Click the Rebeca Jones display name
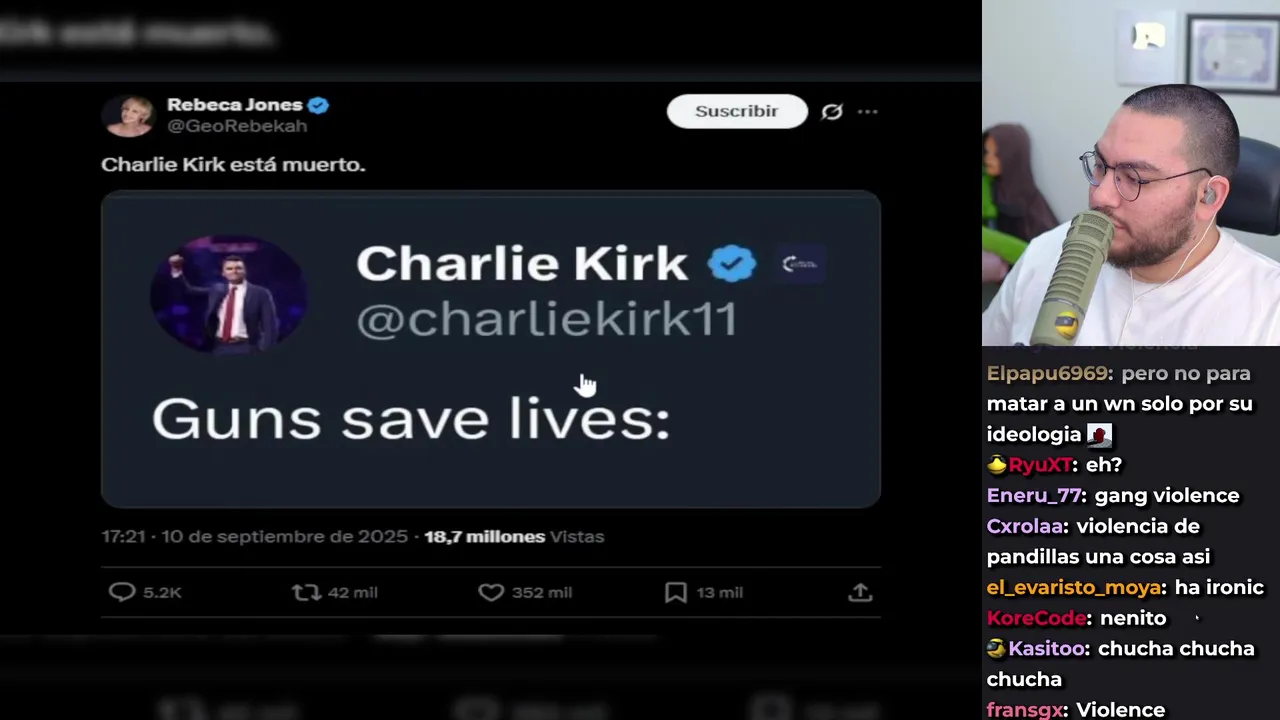Viewport: 1280px width, 720px height. coord(234,105)
